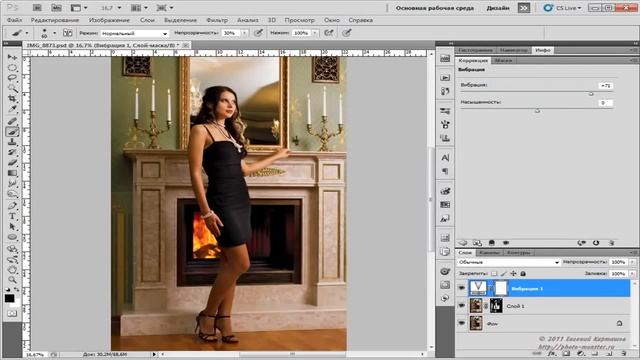This screenshot has width=640, height=360.
Task: Select the Eraser tool
Action: pos(12,163)
